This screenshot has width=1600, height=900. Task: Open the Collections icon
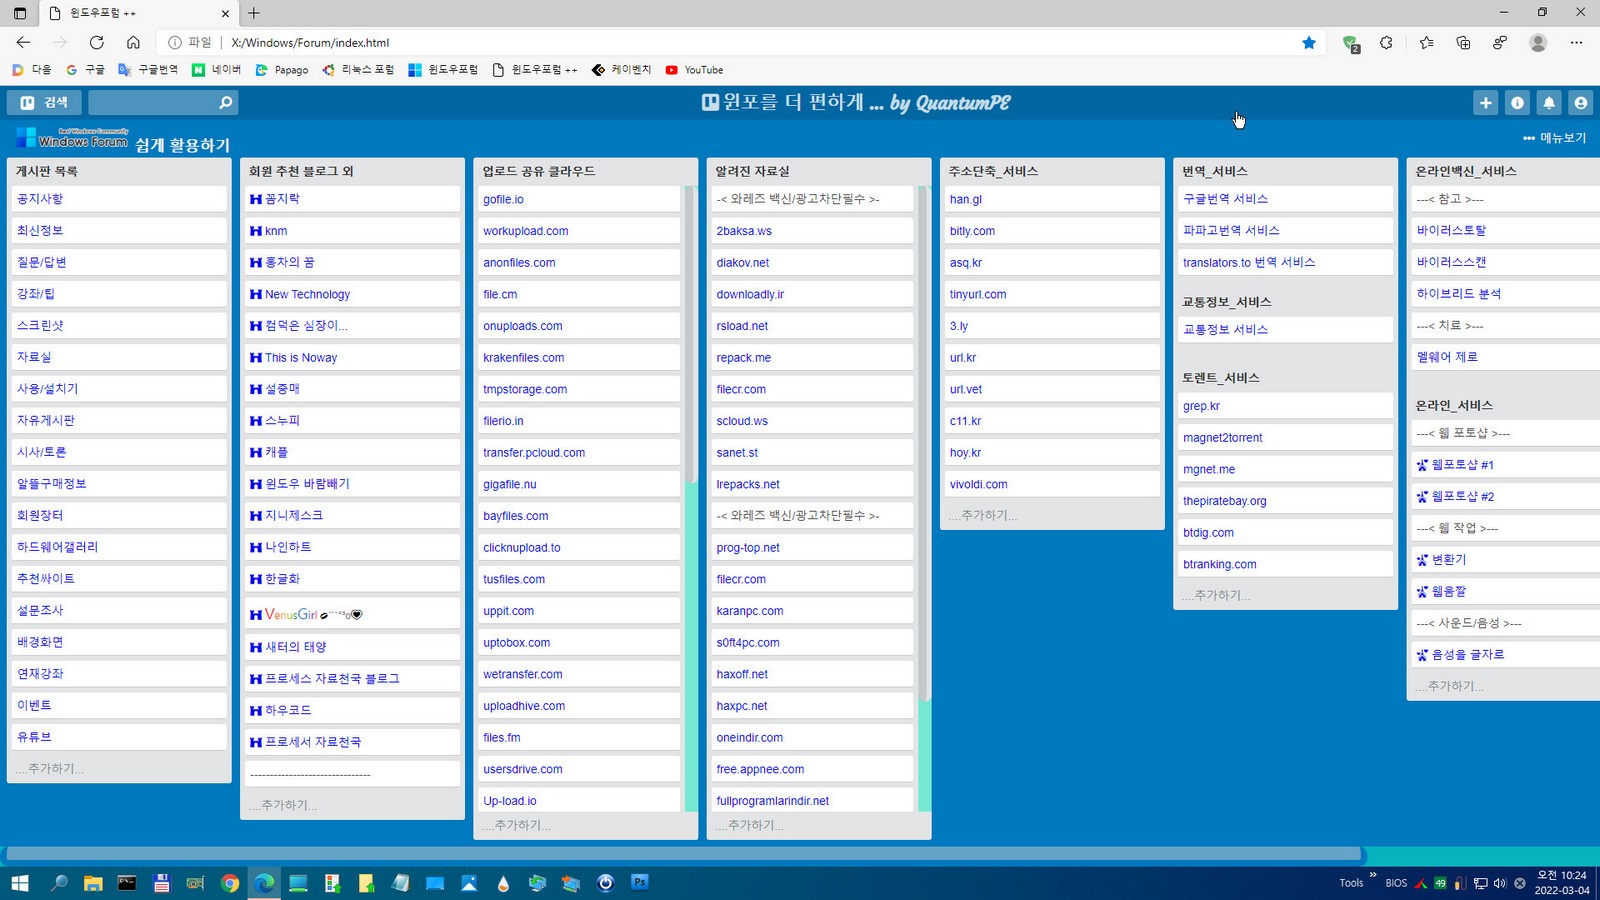pos(1463,42)
